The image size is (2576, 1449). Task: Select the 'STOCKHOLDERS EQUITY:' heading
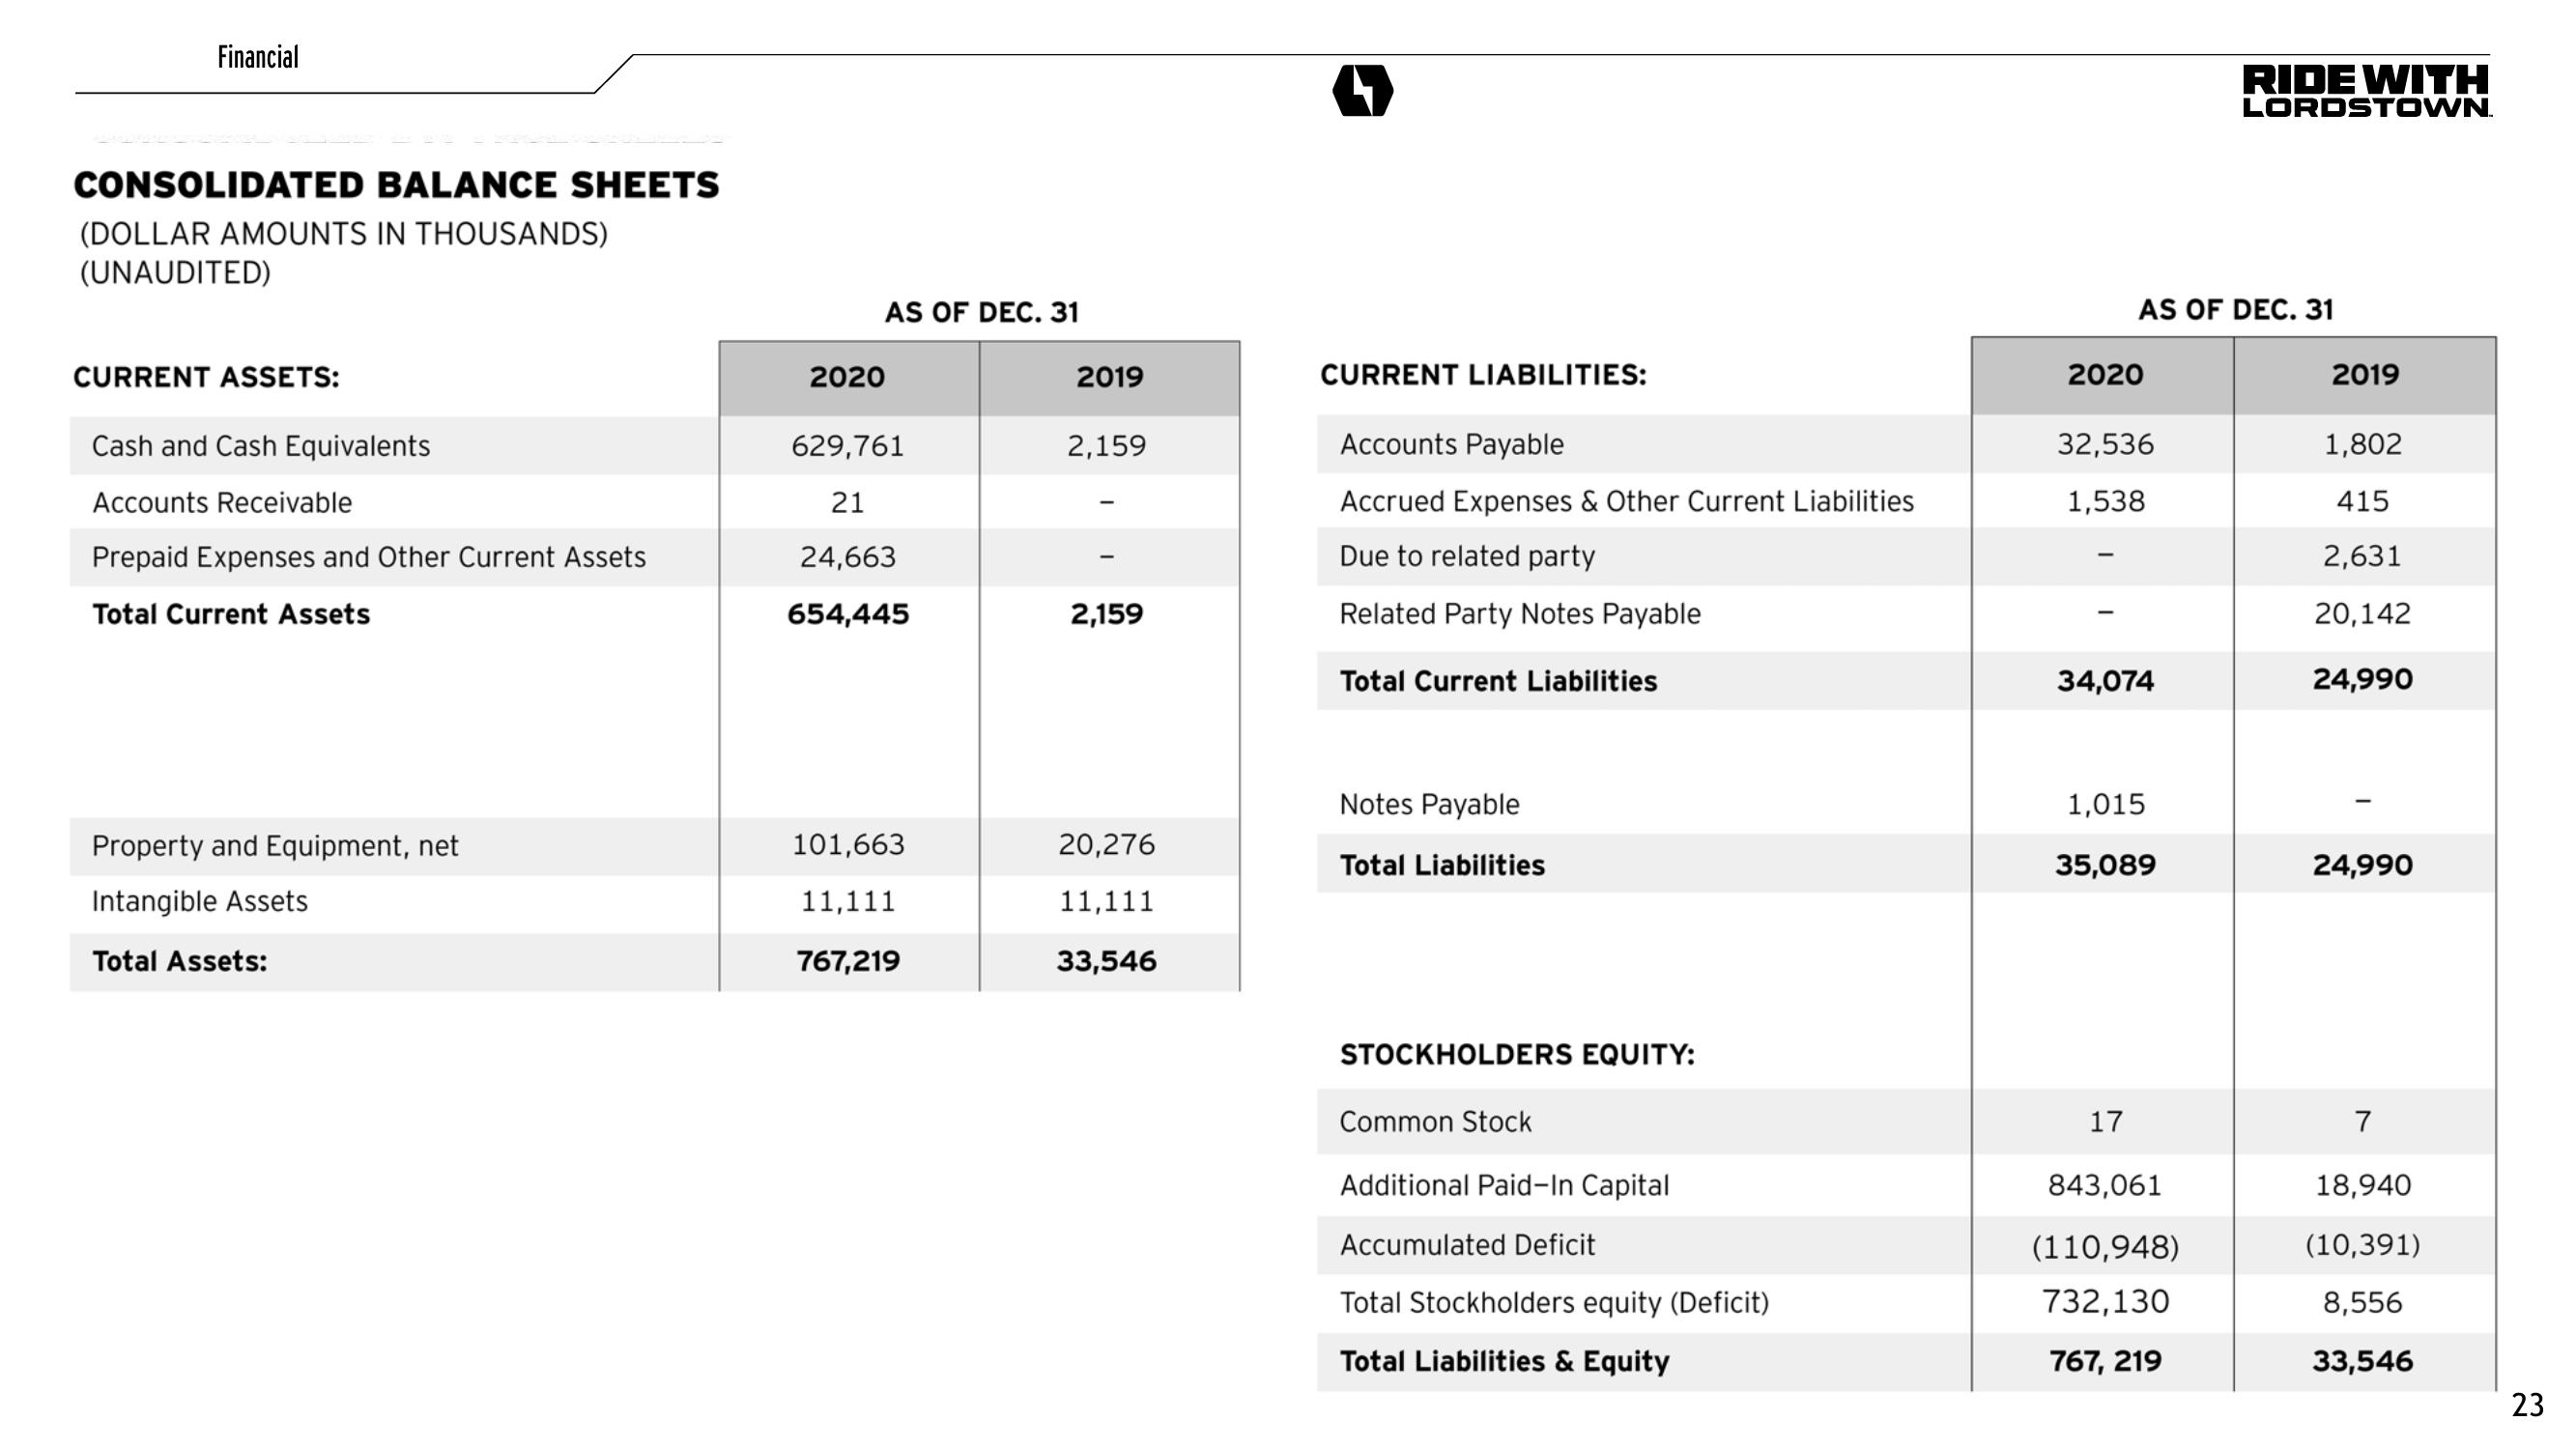(1517, 1055)
